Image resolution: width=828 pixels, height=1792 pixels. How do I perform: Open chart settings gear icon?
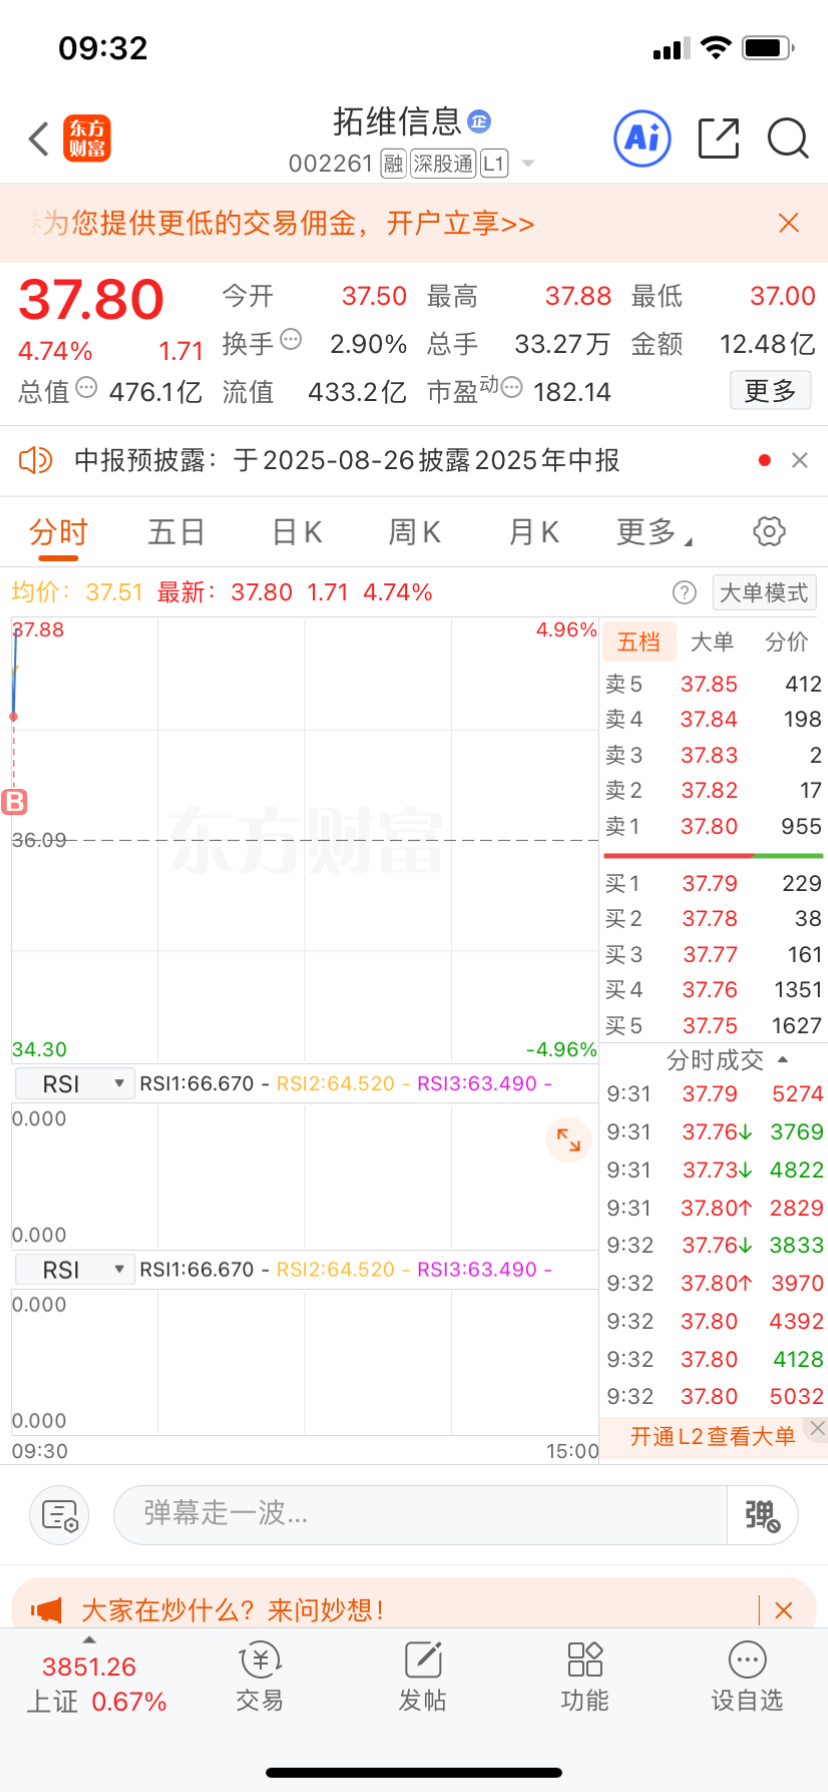coord(769,531)
